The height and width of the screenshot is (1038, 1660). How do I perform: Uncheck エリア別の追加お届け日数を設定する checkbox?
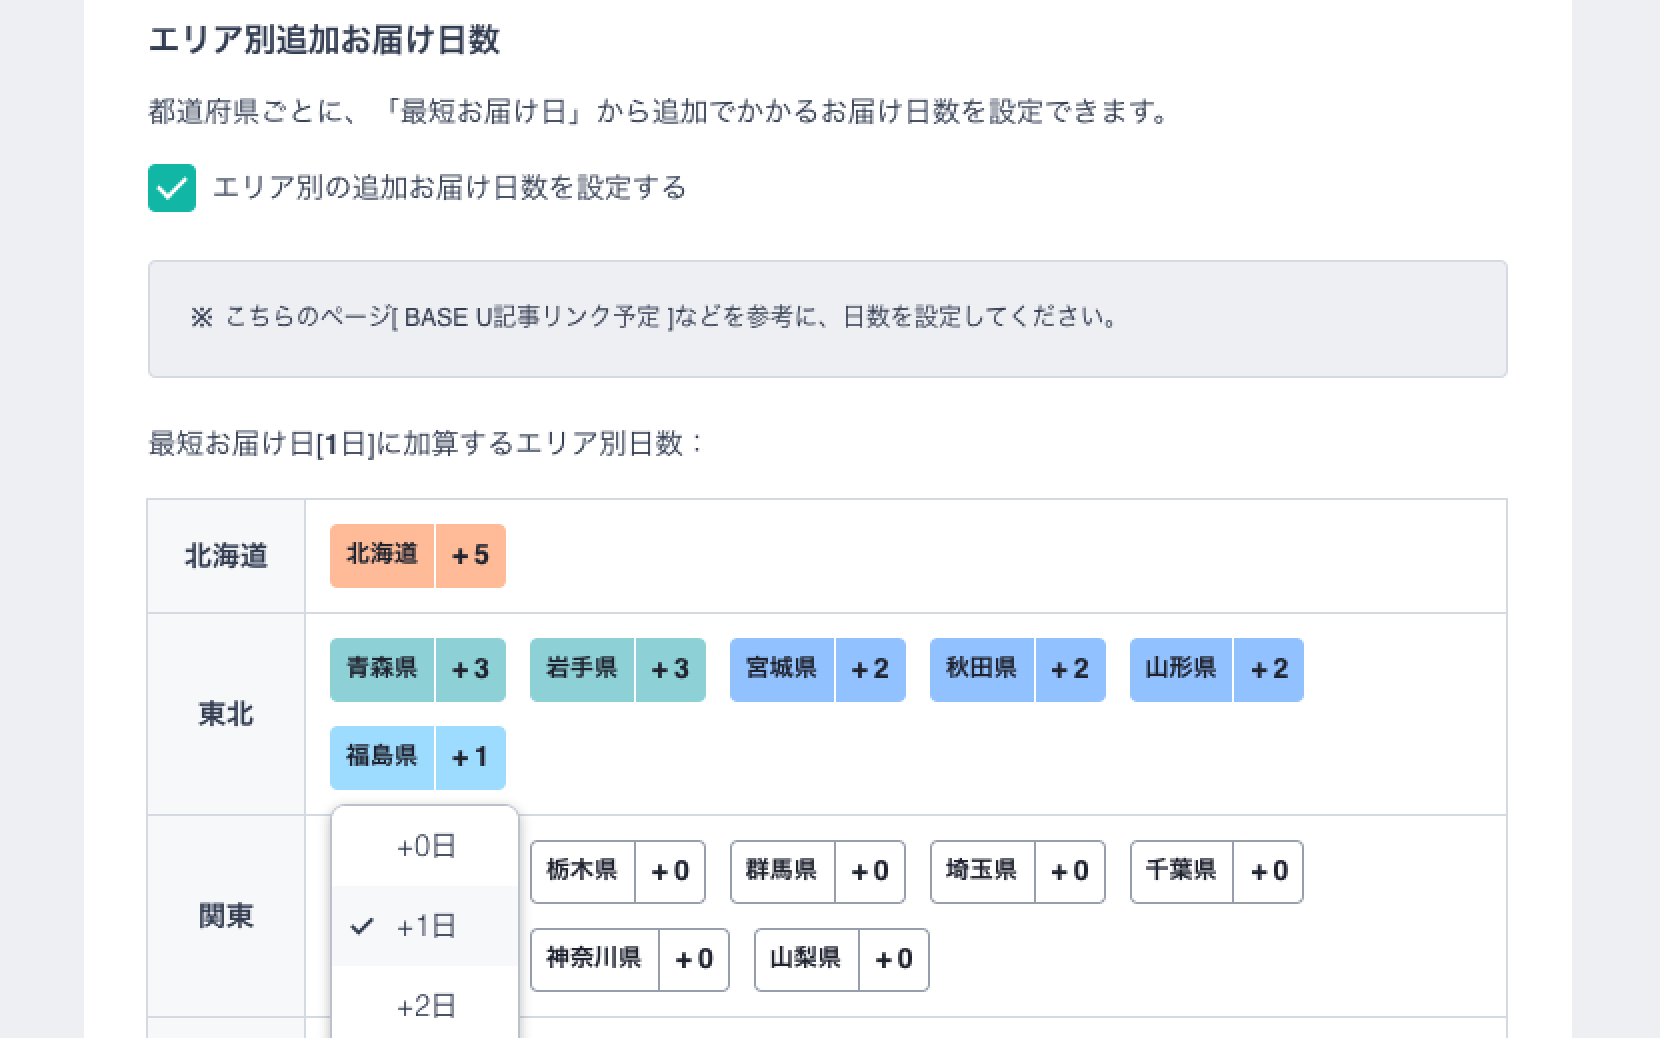tap(172, 188)
